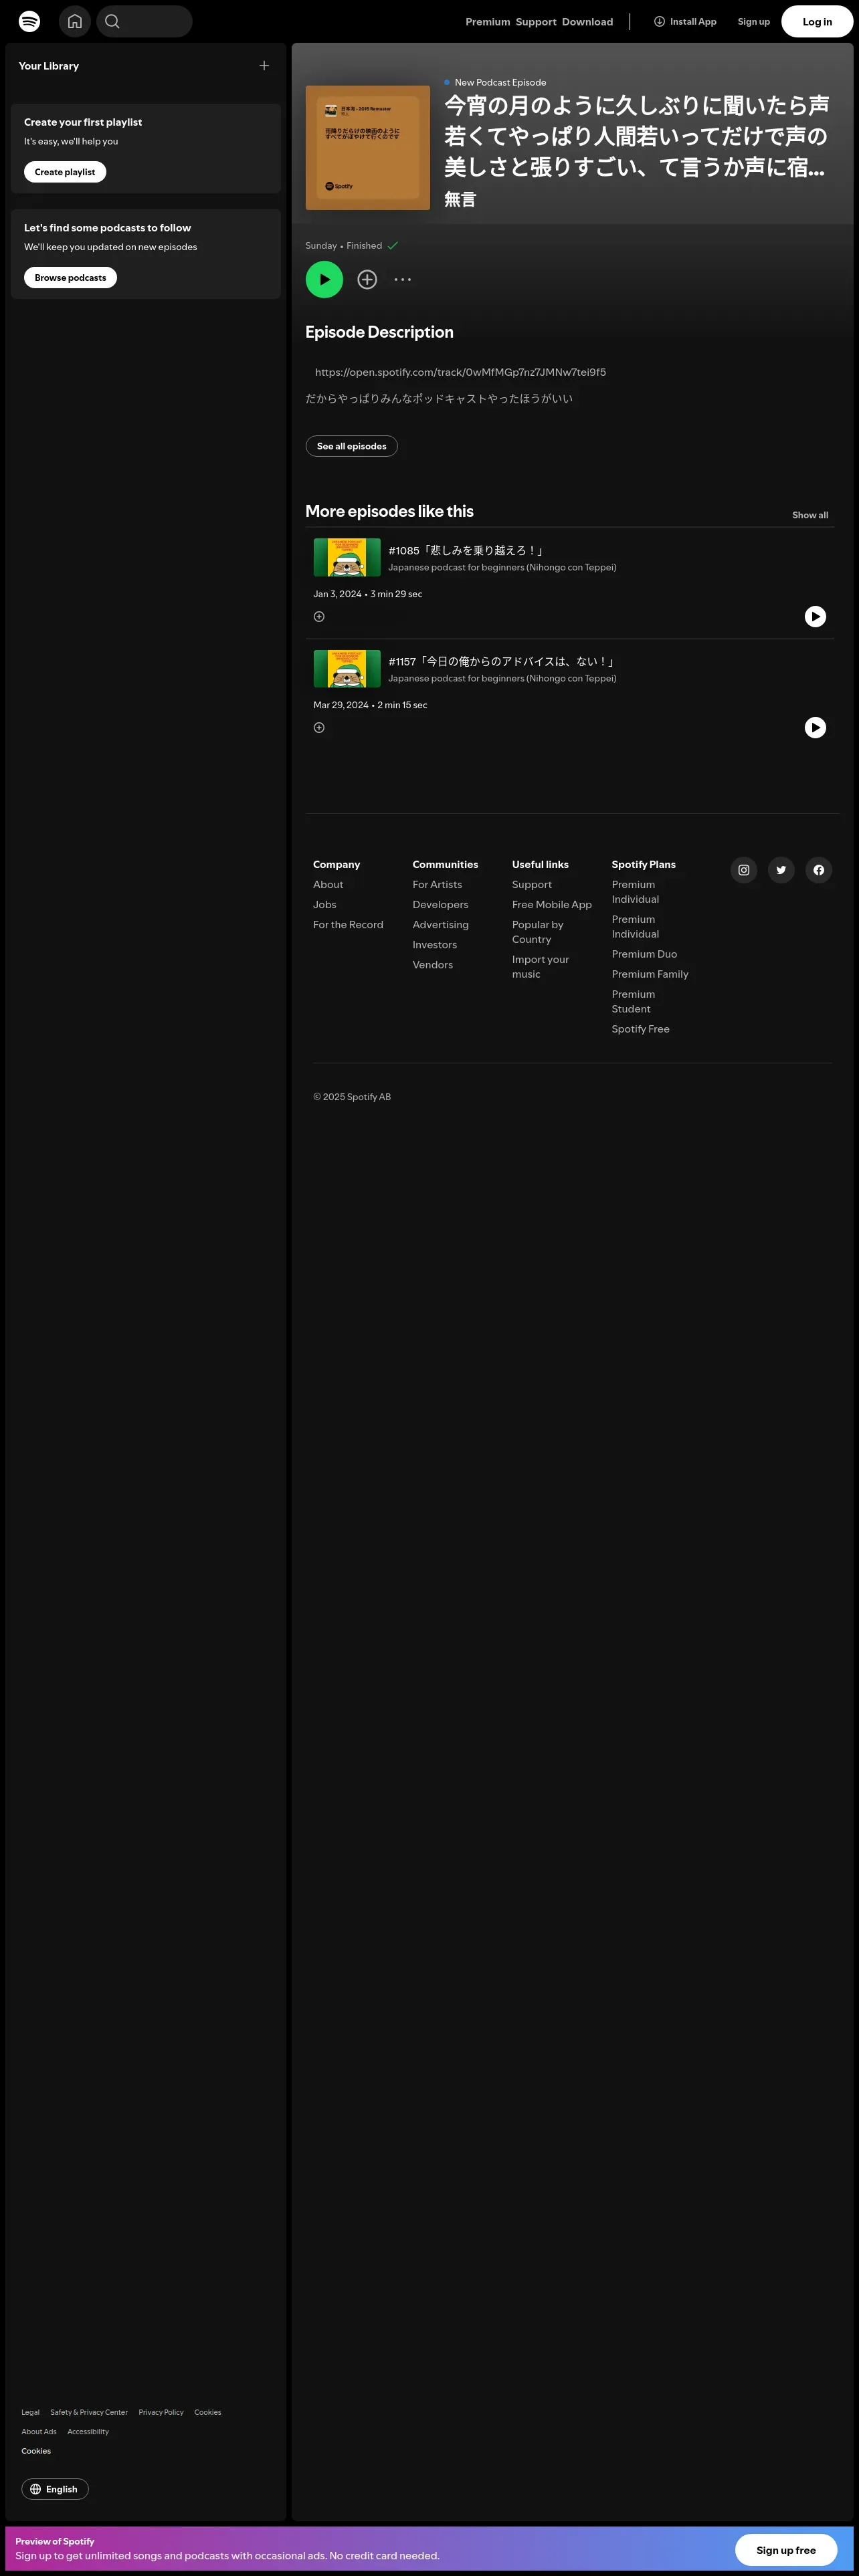859x2576 pixels.
Task: Open the Premium Family plan link
Action: (650, 974)
